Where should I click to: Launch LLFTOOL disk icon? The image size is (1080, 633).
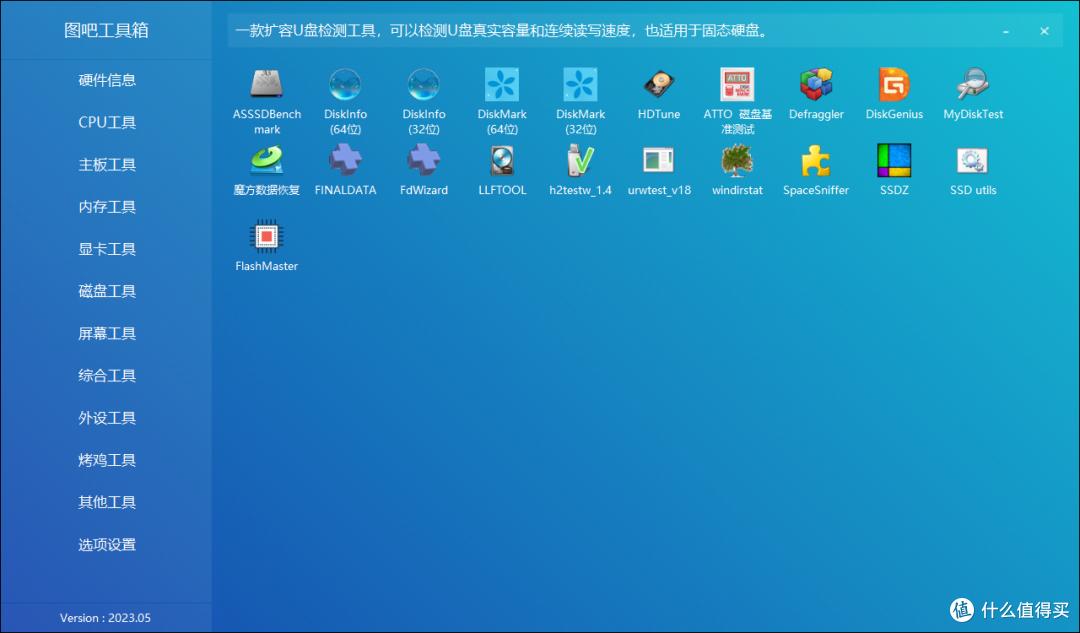point(502,160)
